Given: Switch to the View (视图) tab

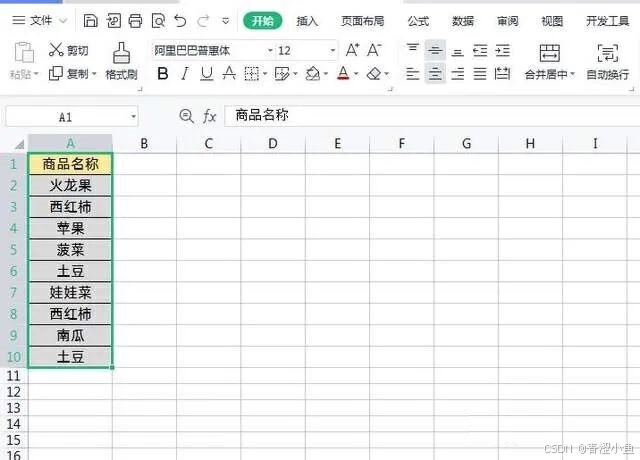Looking at the screenshot, I should (552, 21).
